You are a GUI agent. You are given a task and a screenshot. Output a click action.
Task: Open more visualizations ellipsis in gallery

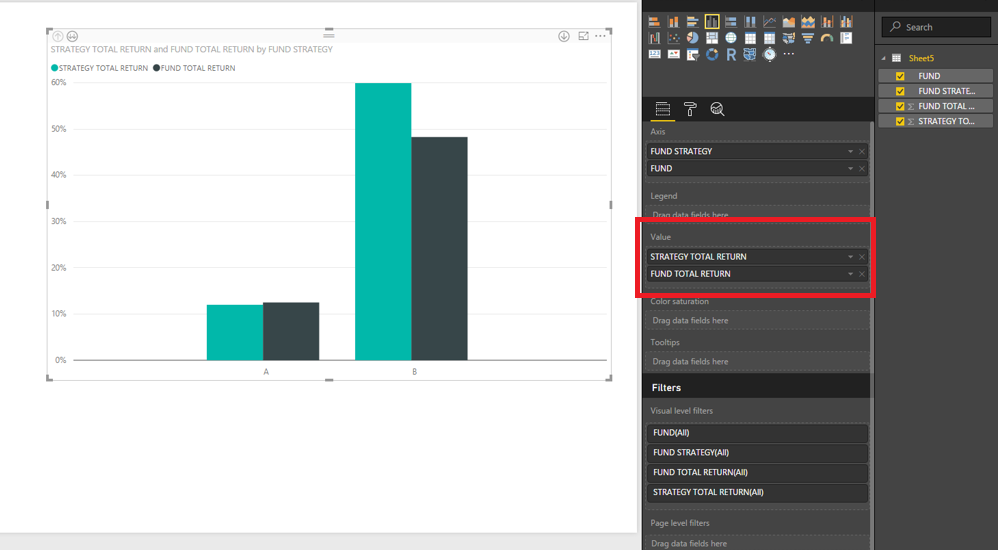click(789, 54)
